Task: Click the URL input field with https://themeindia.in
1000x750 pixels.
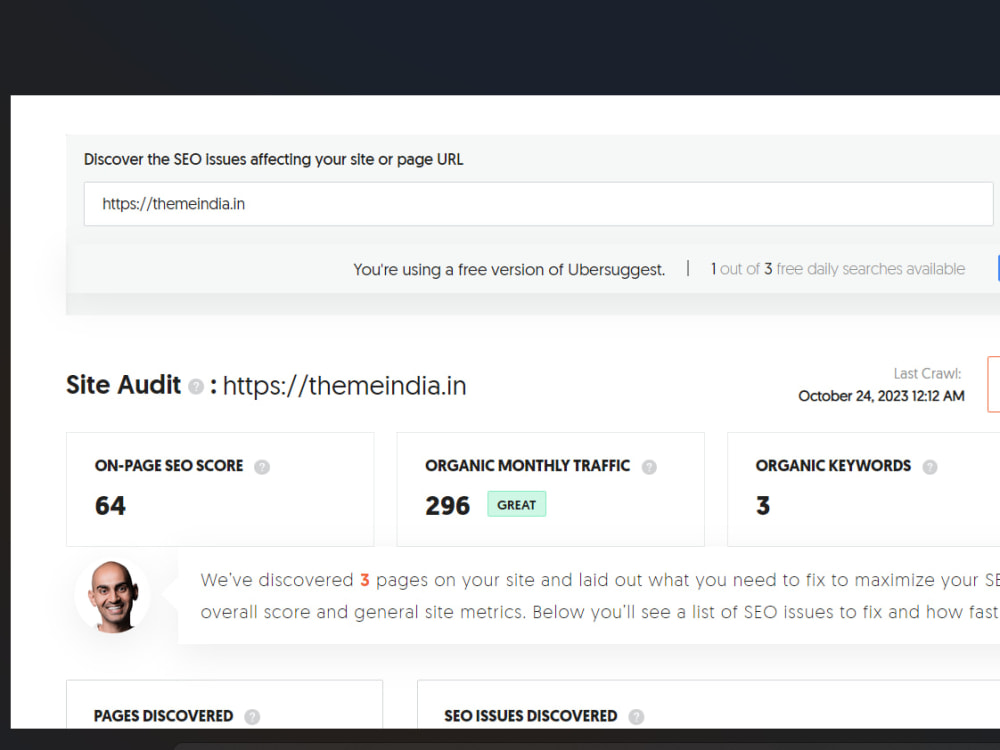Action: click(x=538, y=204)
